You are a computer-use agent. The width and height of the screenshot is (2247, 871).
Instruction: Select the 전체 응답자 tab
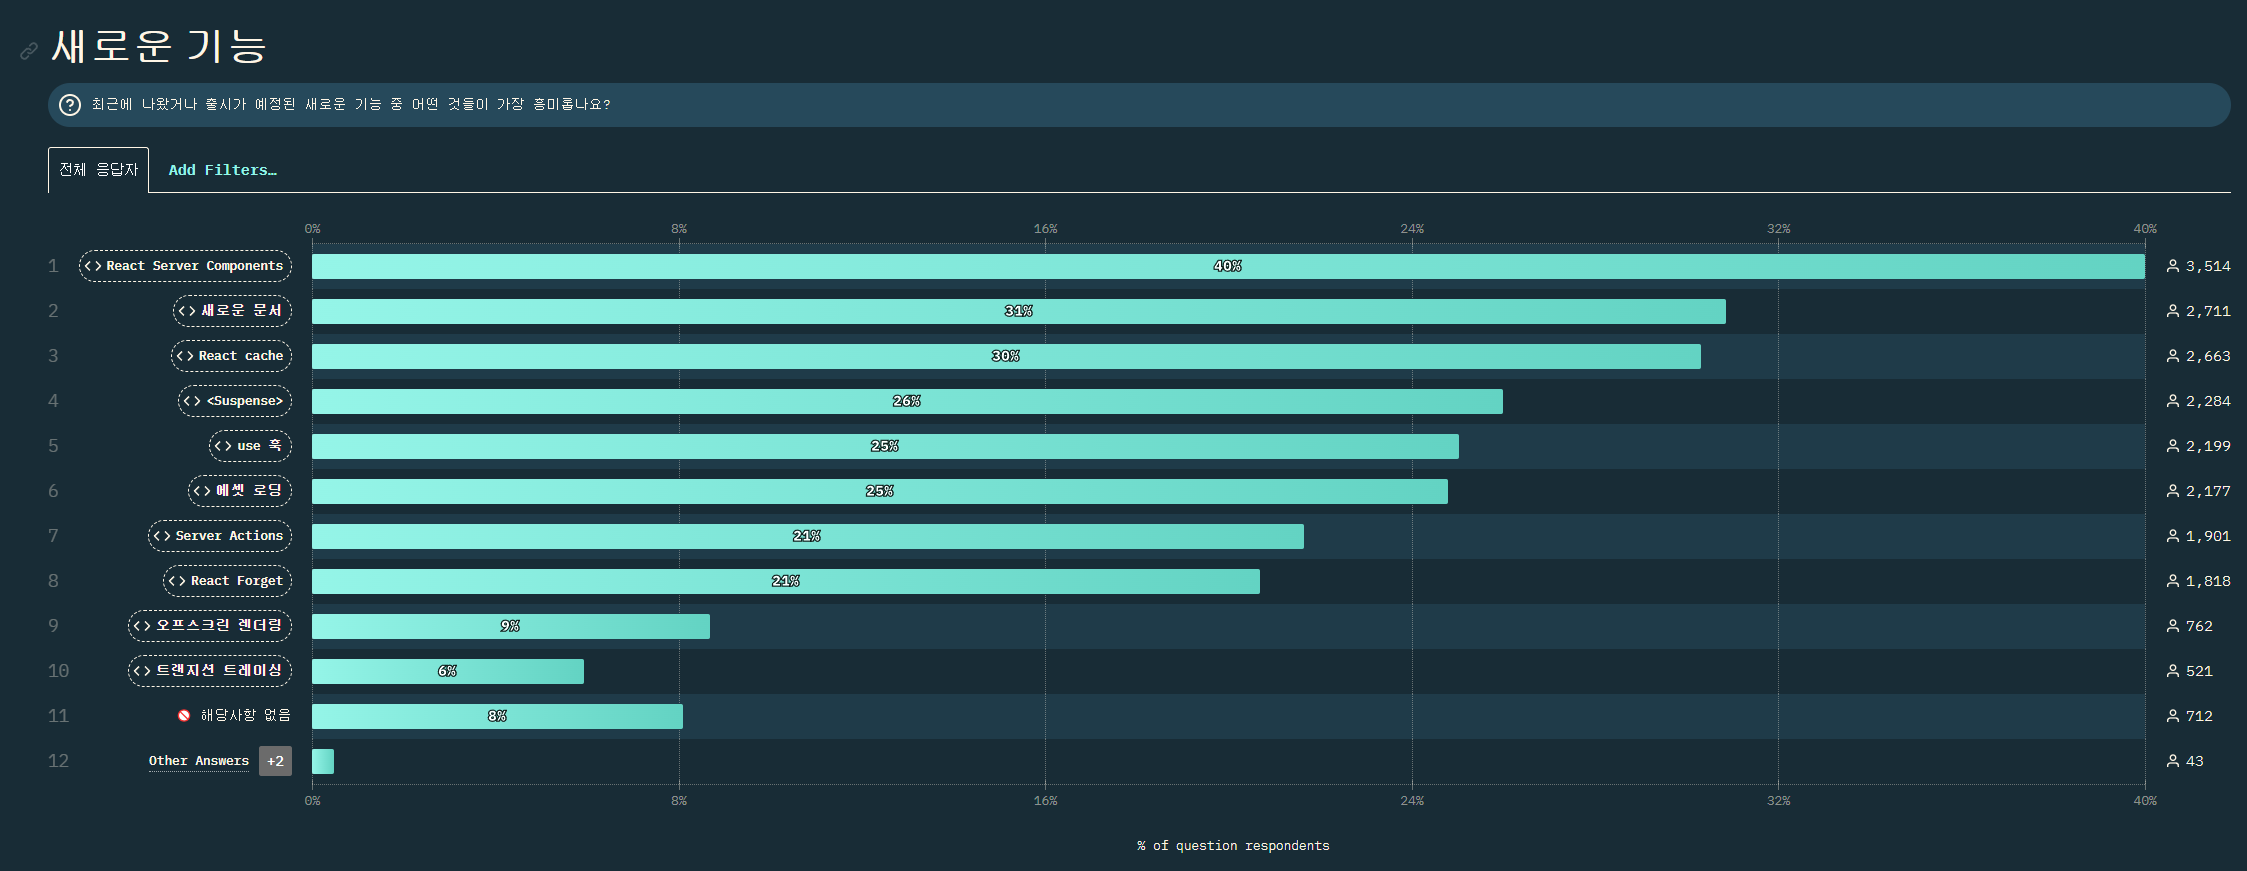pos(98,170)
